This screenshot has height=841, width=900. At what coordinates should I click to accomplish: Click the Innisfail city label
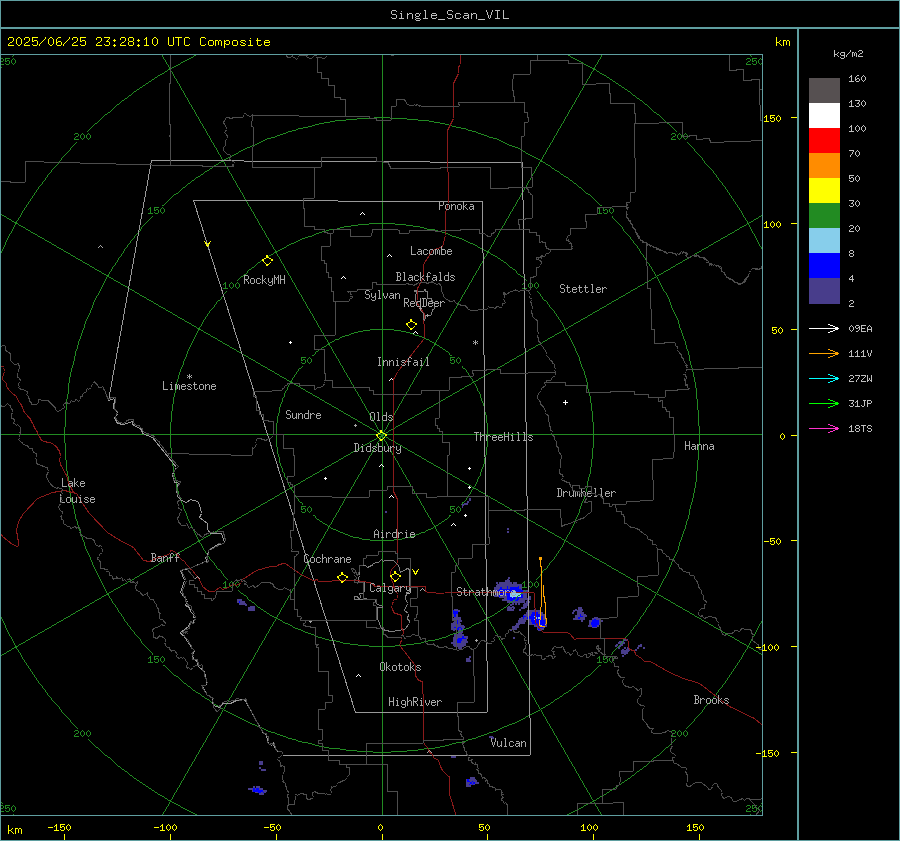403,362
